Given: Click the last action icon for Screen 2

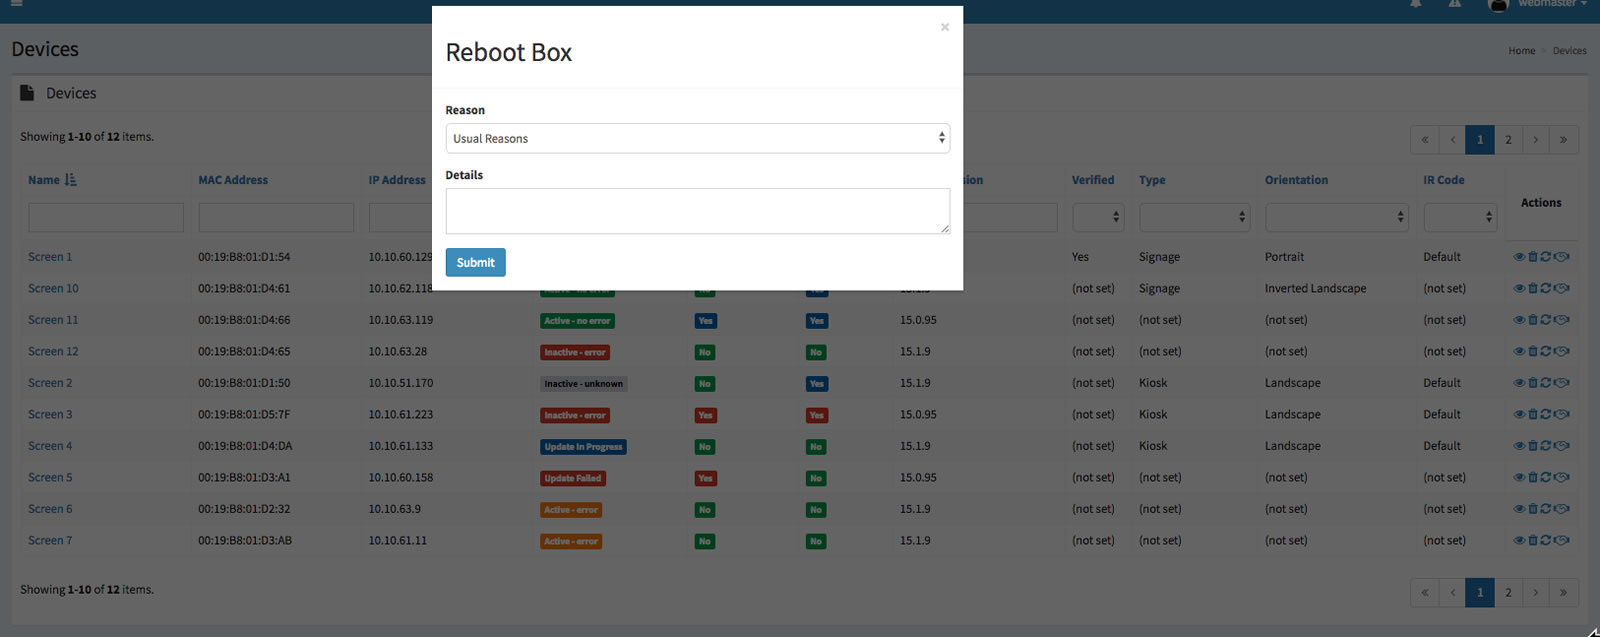Looking at the screenshot, I should point(1562,383).
